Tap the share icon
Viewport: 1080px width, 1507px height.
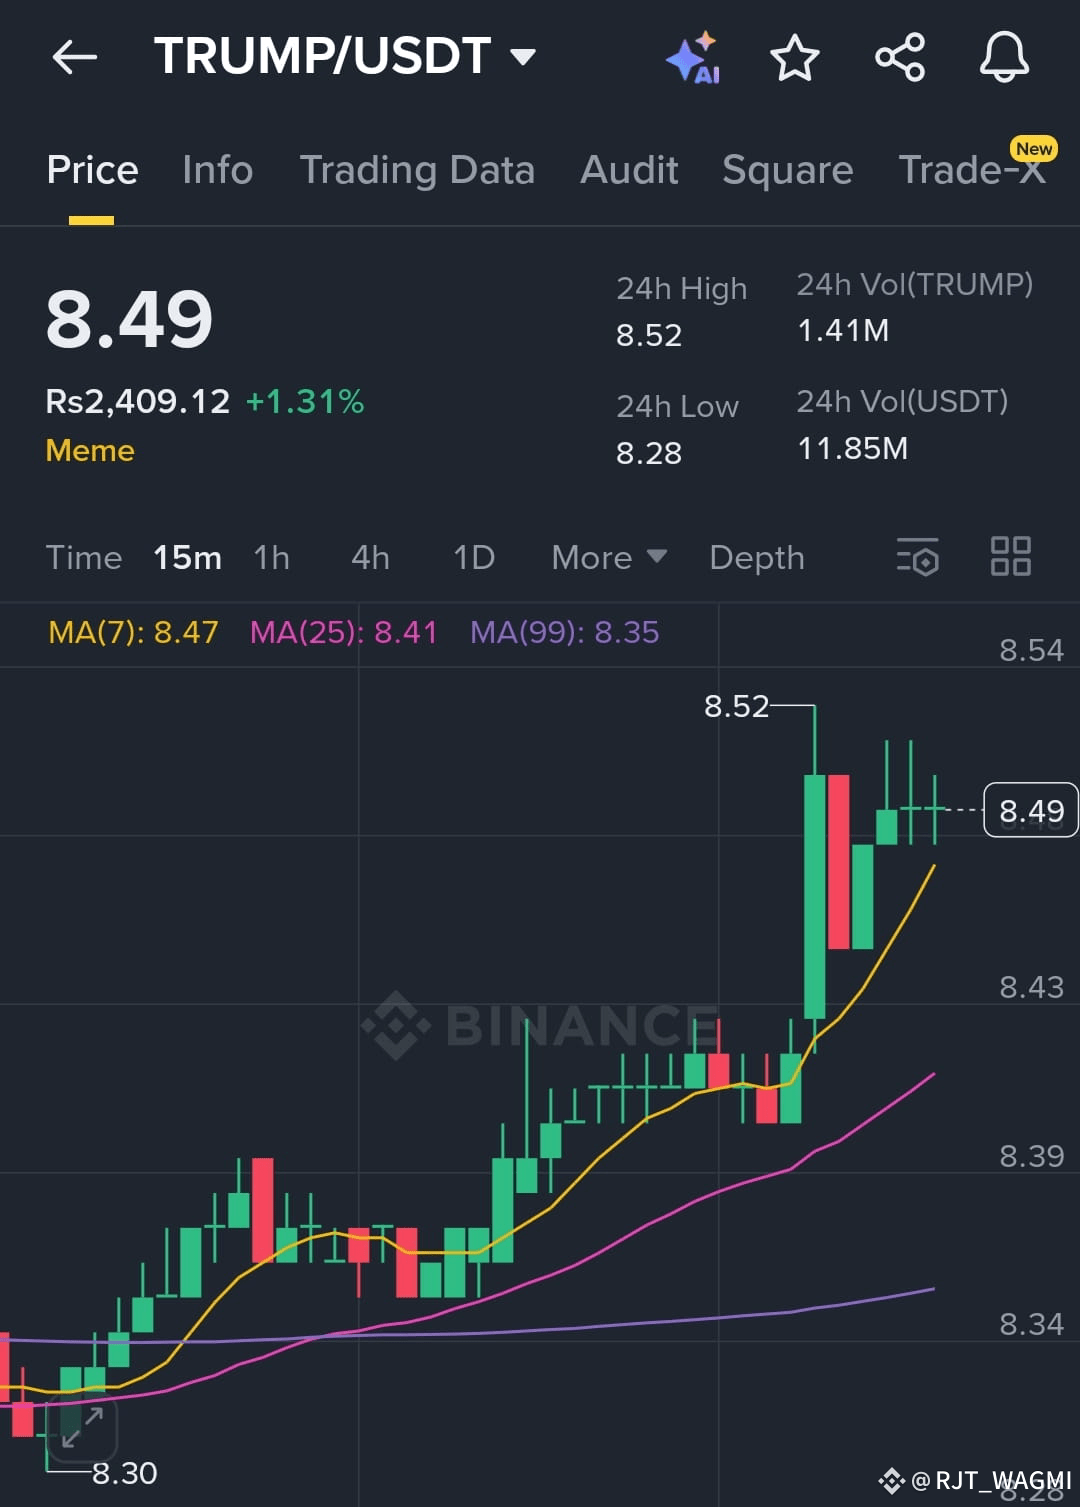[900, 57]
